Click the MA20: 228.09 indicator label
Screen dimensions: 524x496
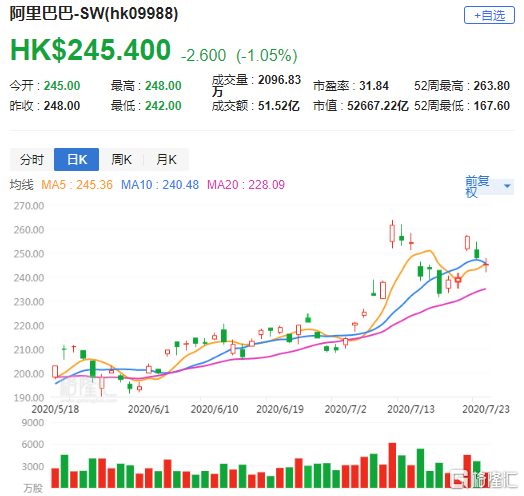[x=246, y=184]
